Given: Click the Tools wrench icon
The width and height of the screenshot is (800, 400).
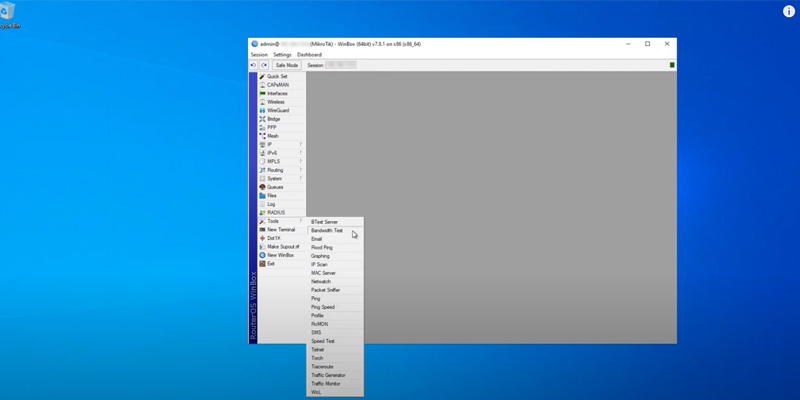Looking at the screenshot, I should [x=262, y=221].
